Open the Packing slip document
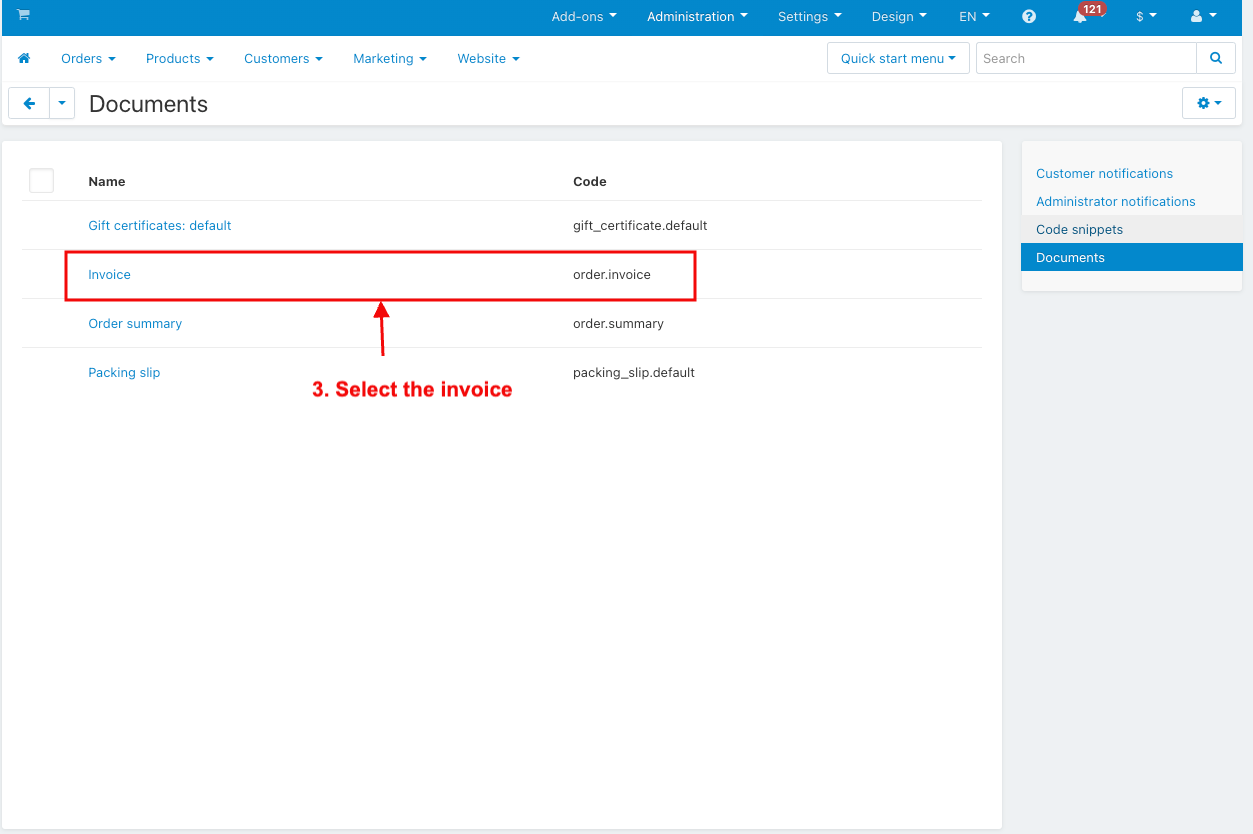The width and height of the screenshot is (1253, 834). [124, 373]
